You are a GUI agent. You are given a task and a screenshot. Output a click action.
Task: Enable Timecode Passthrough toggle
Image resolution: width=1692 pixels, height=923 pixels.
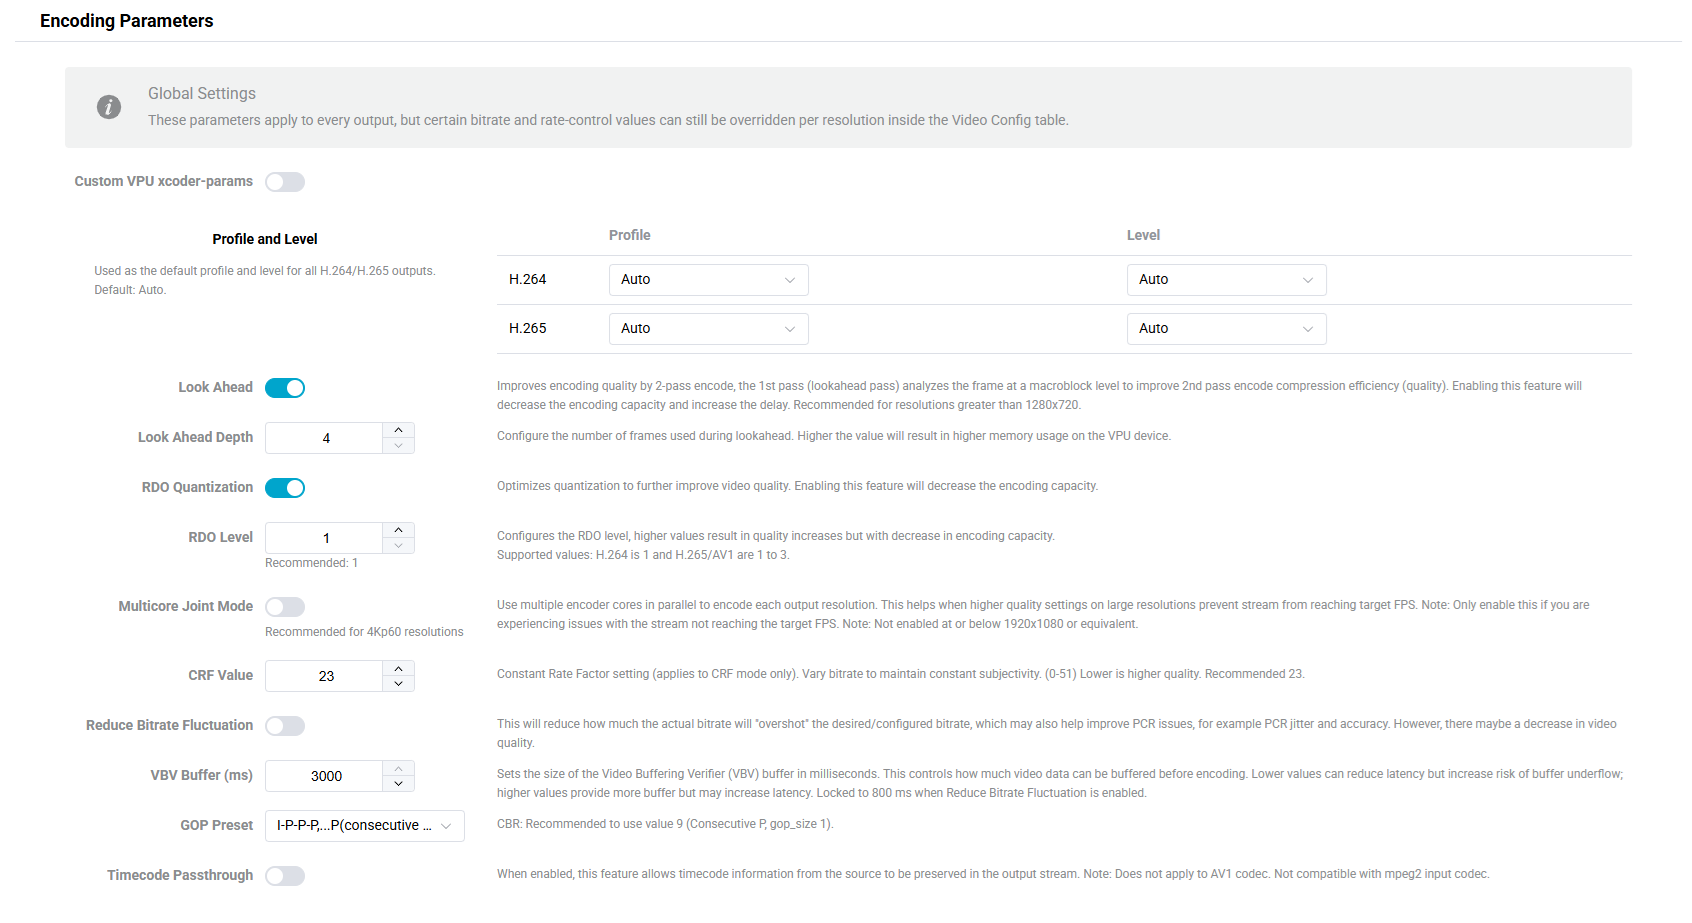(285, 876)
